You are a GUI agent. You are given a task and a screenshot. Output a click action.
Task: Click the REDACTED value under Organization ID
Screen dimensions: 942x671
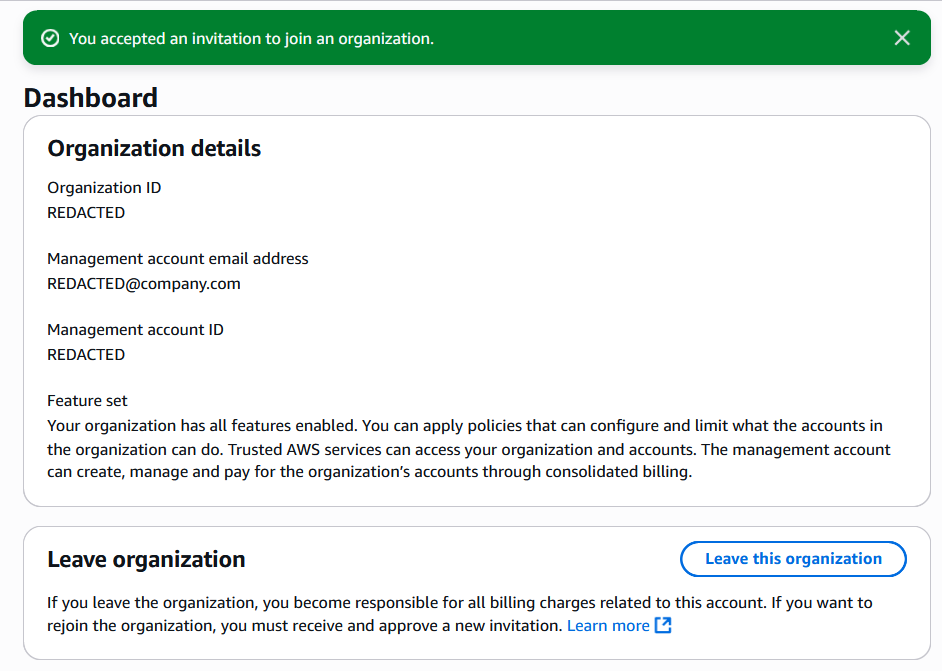click(x=86, y=213)
